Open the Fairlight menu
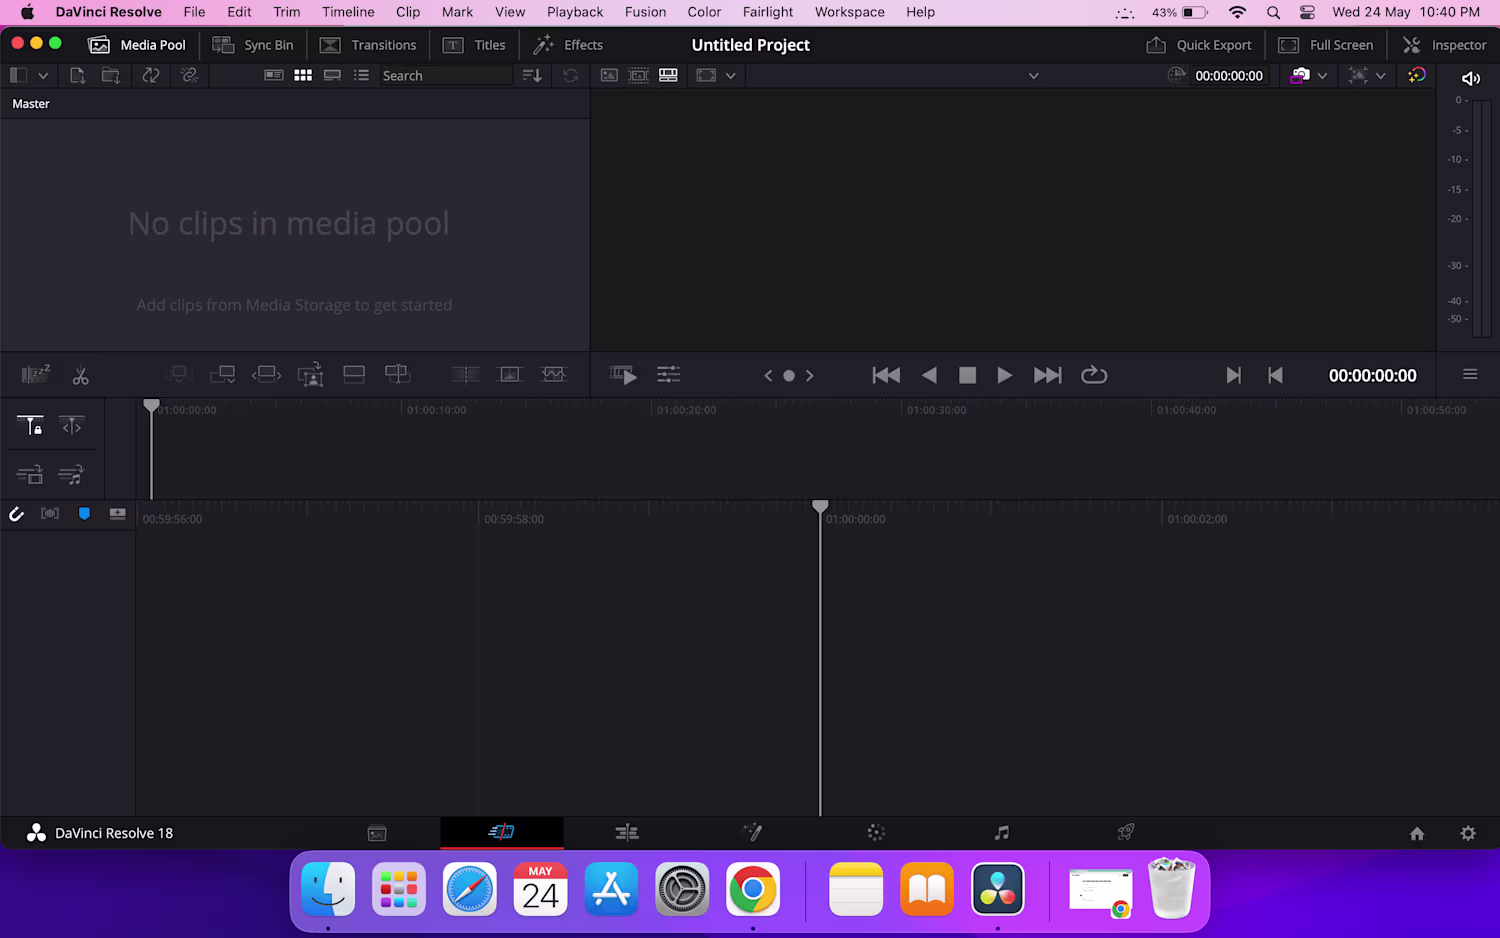Screen dimensions: 1500x938 [x=767, y=12]
